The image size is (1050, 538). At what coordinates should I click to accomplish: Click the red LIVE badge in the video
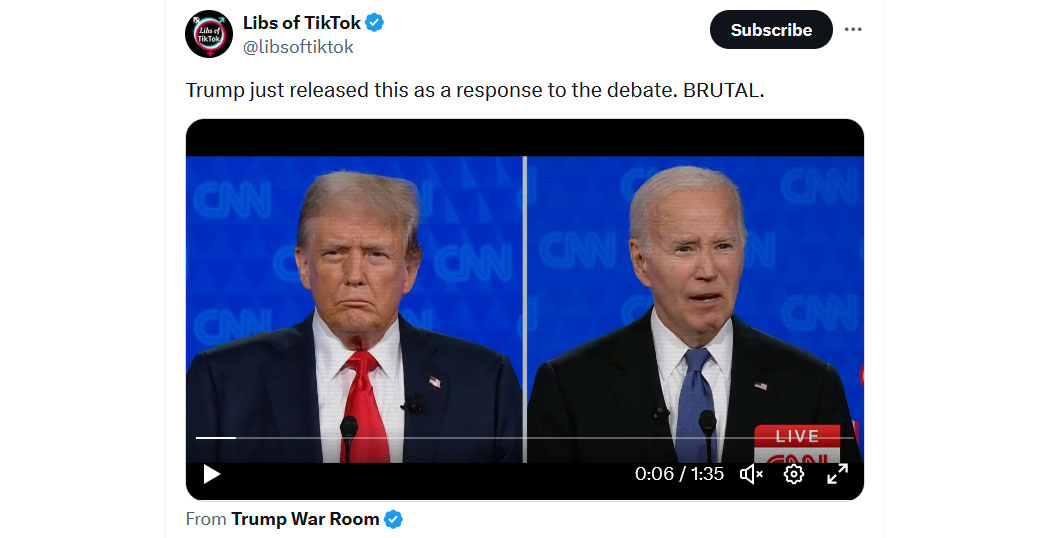[797, 436]
